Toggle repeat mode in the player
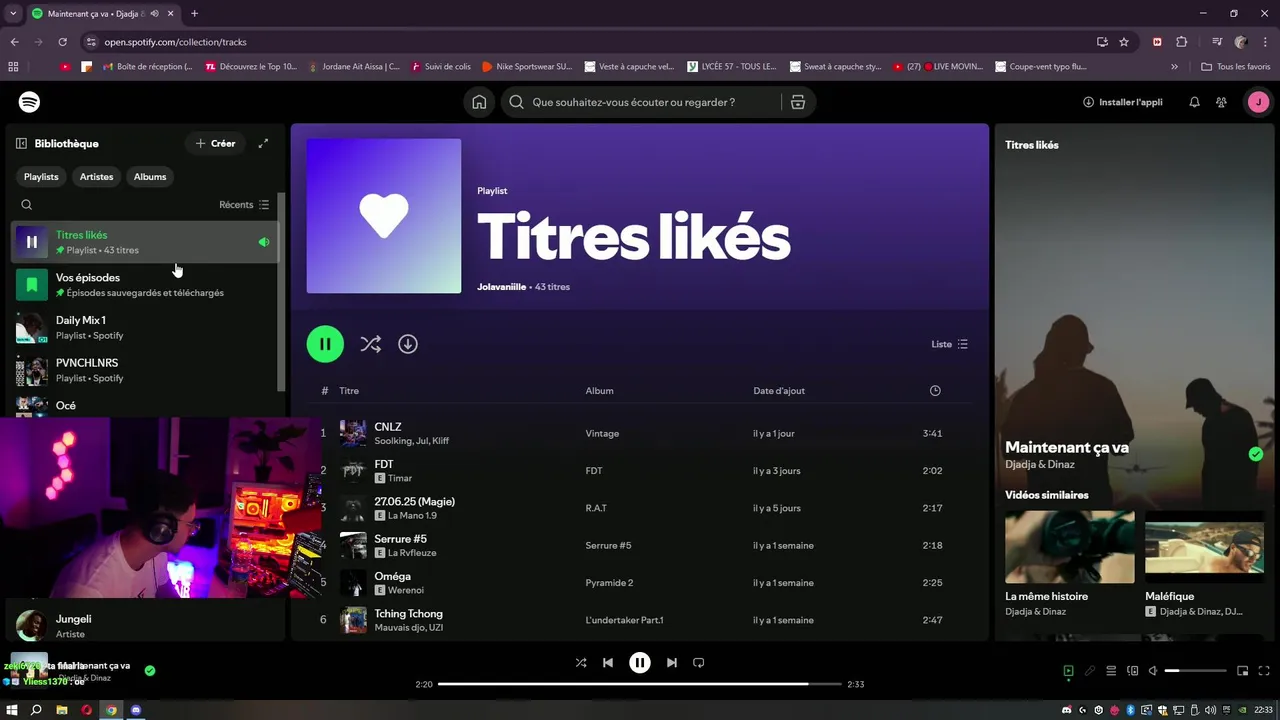Image resolution: width=1280 pixels, height=720 pixels. (x=699, y=662)
